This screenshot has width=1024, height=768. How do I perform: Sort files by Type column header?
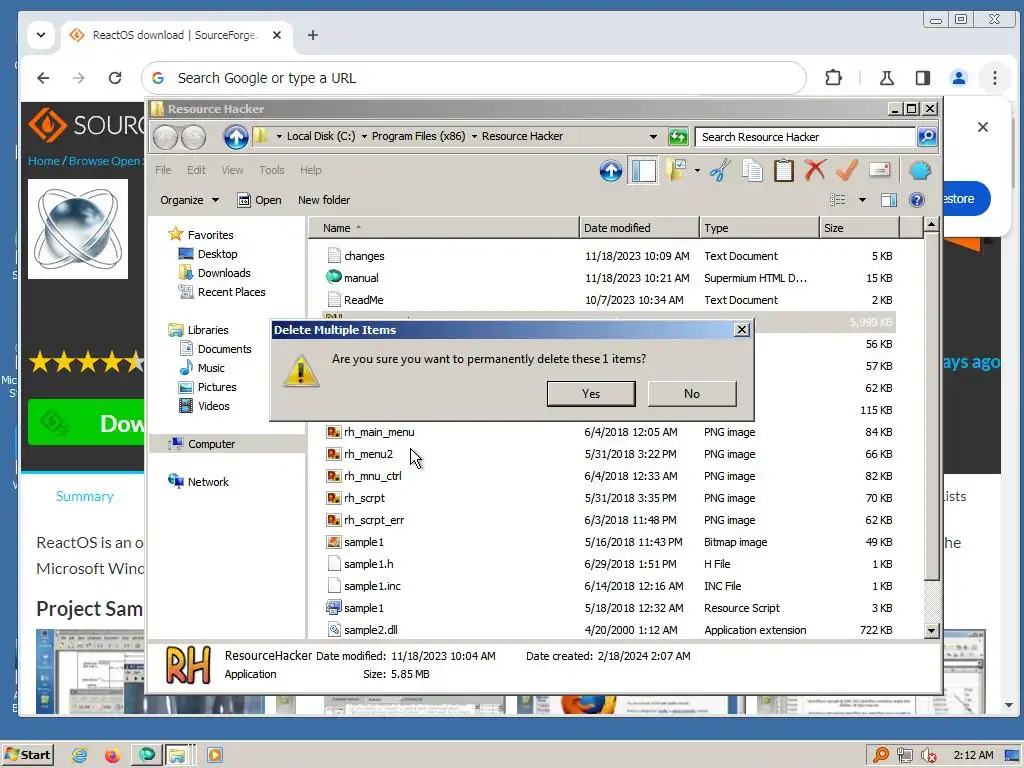(759, 228)
